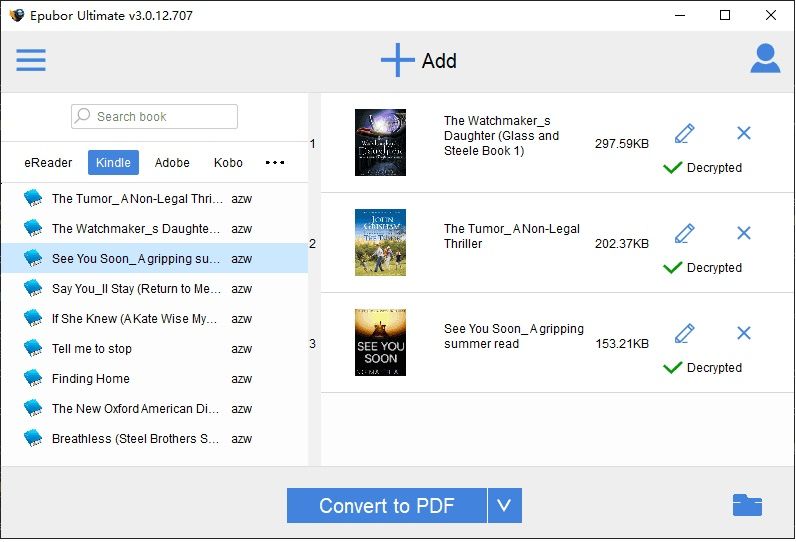Click file size 297.59KB

click(622, 144)
